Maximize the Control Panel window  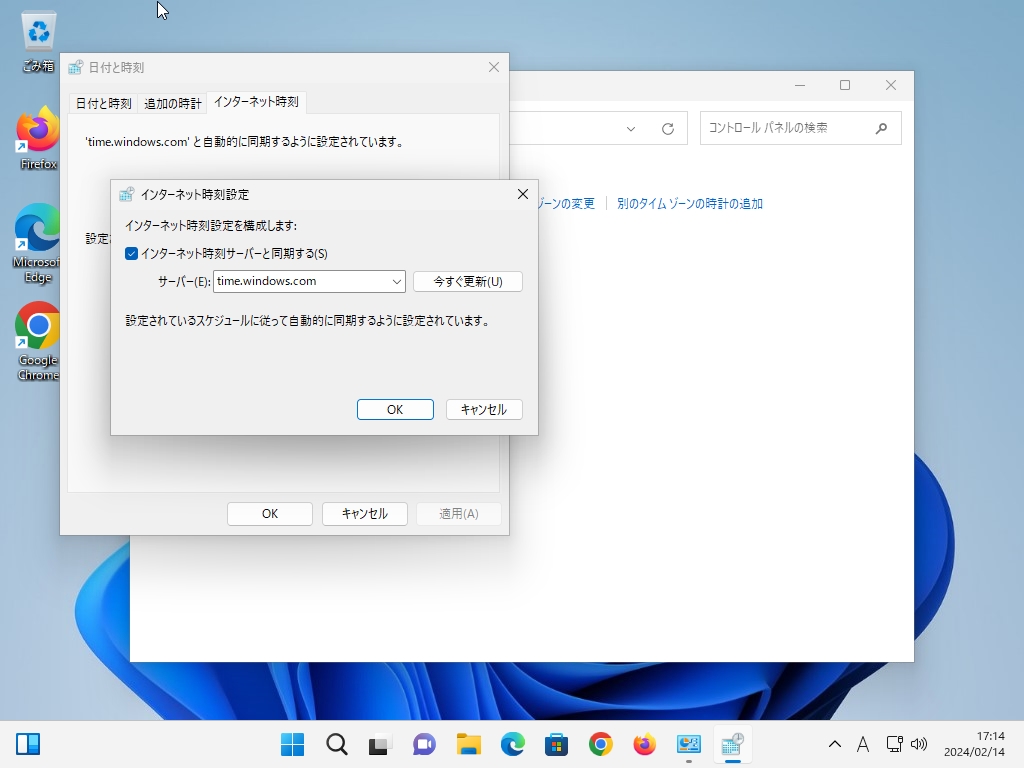coord(845,86)
